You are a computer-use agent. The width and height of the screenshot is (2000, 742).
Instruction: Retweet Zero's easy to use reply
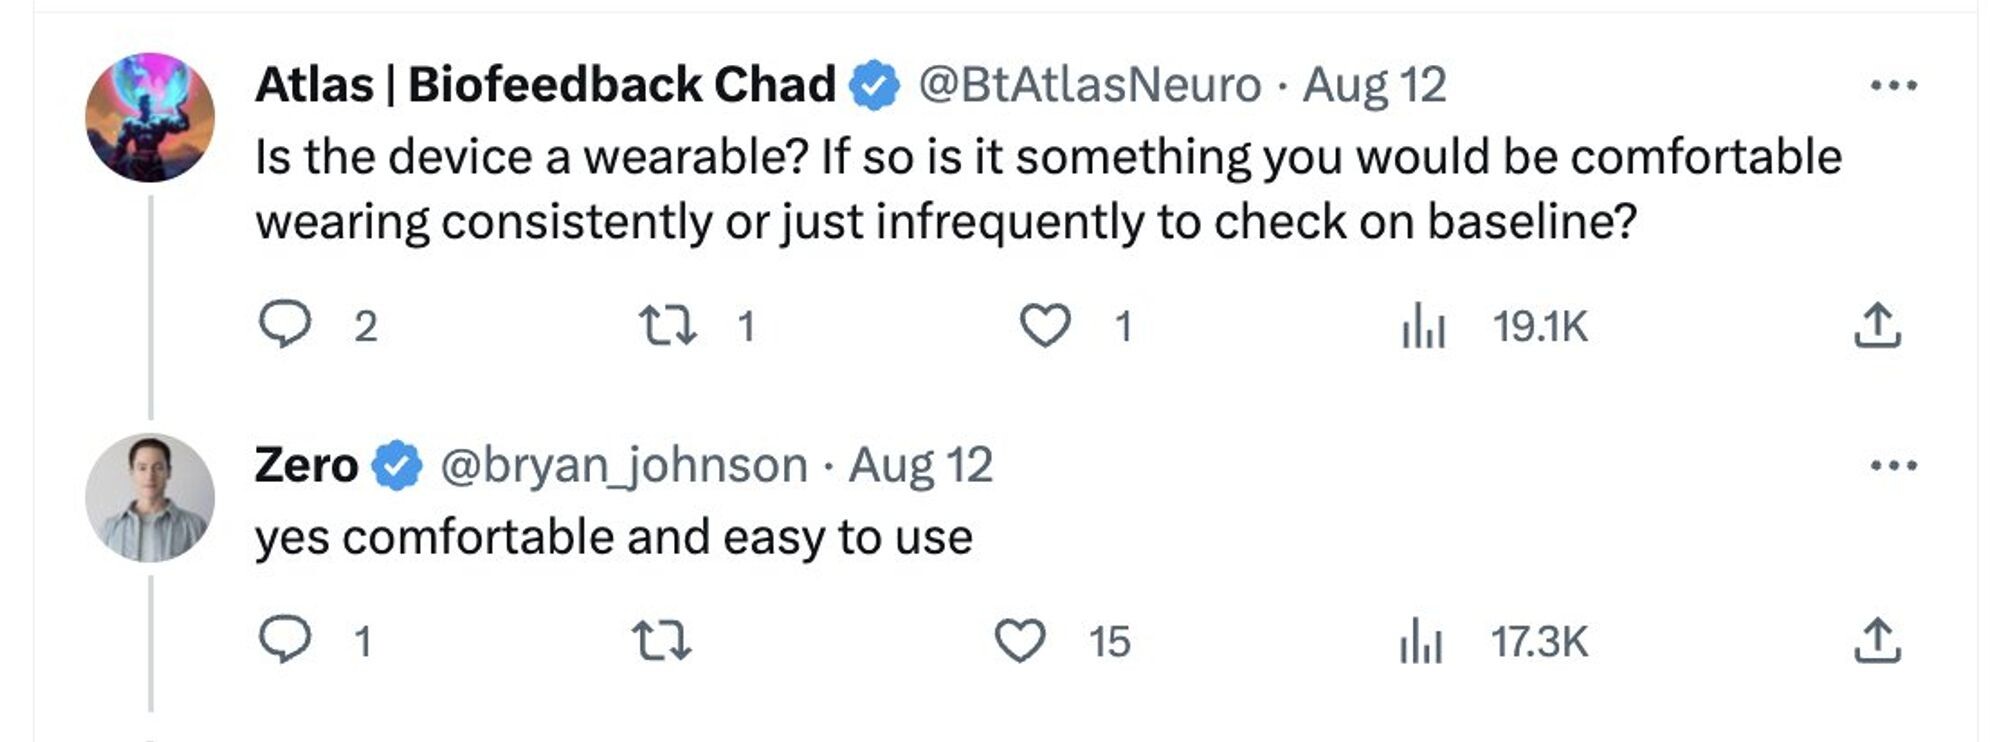click(x=662, y=641)
